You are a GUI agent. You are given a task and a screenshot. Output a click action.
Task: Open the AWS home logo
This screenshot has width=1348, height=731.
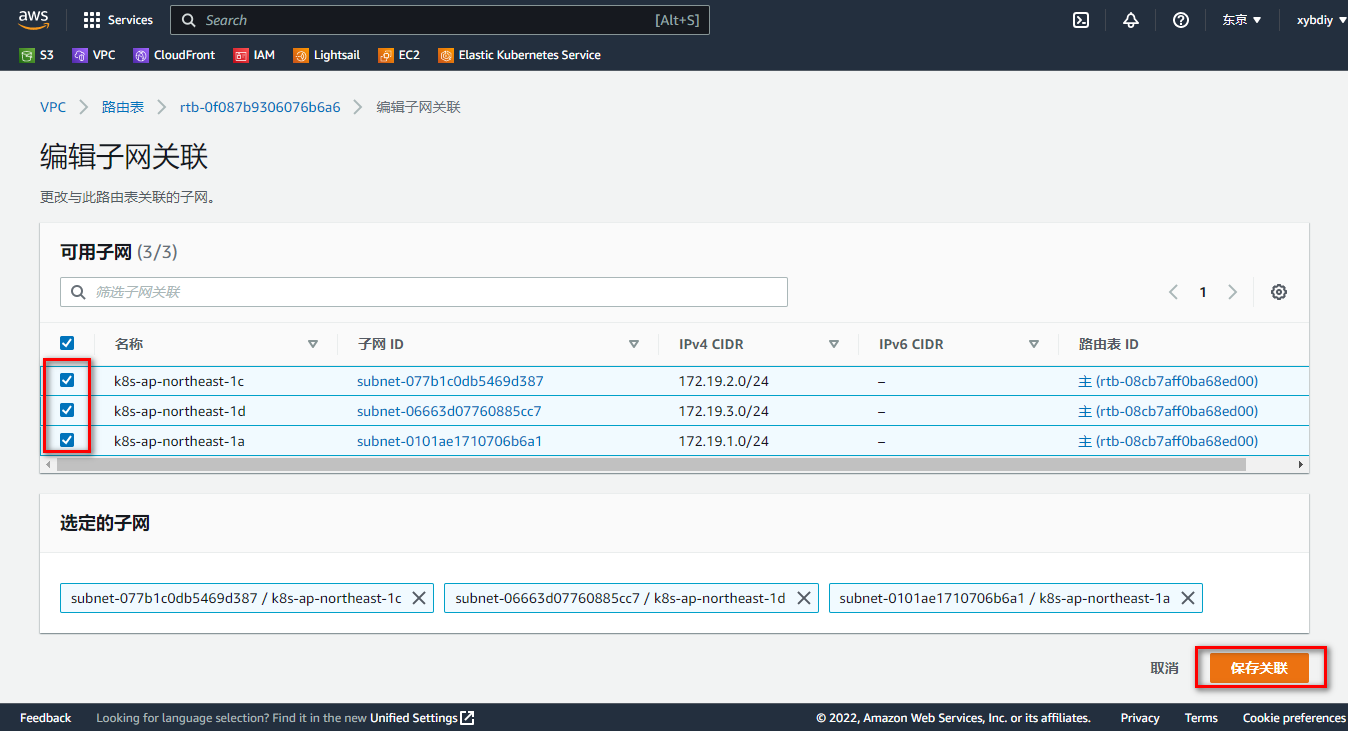pyautogui.click(x=33, y=20)
